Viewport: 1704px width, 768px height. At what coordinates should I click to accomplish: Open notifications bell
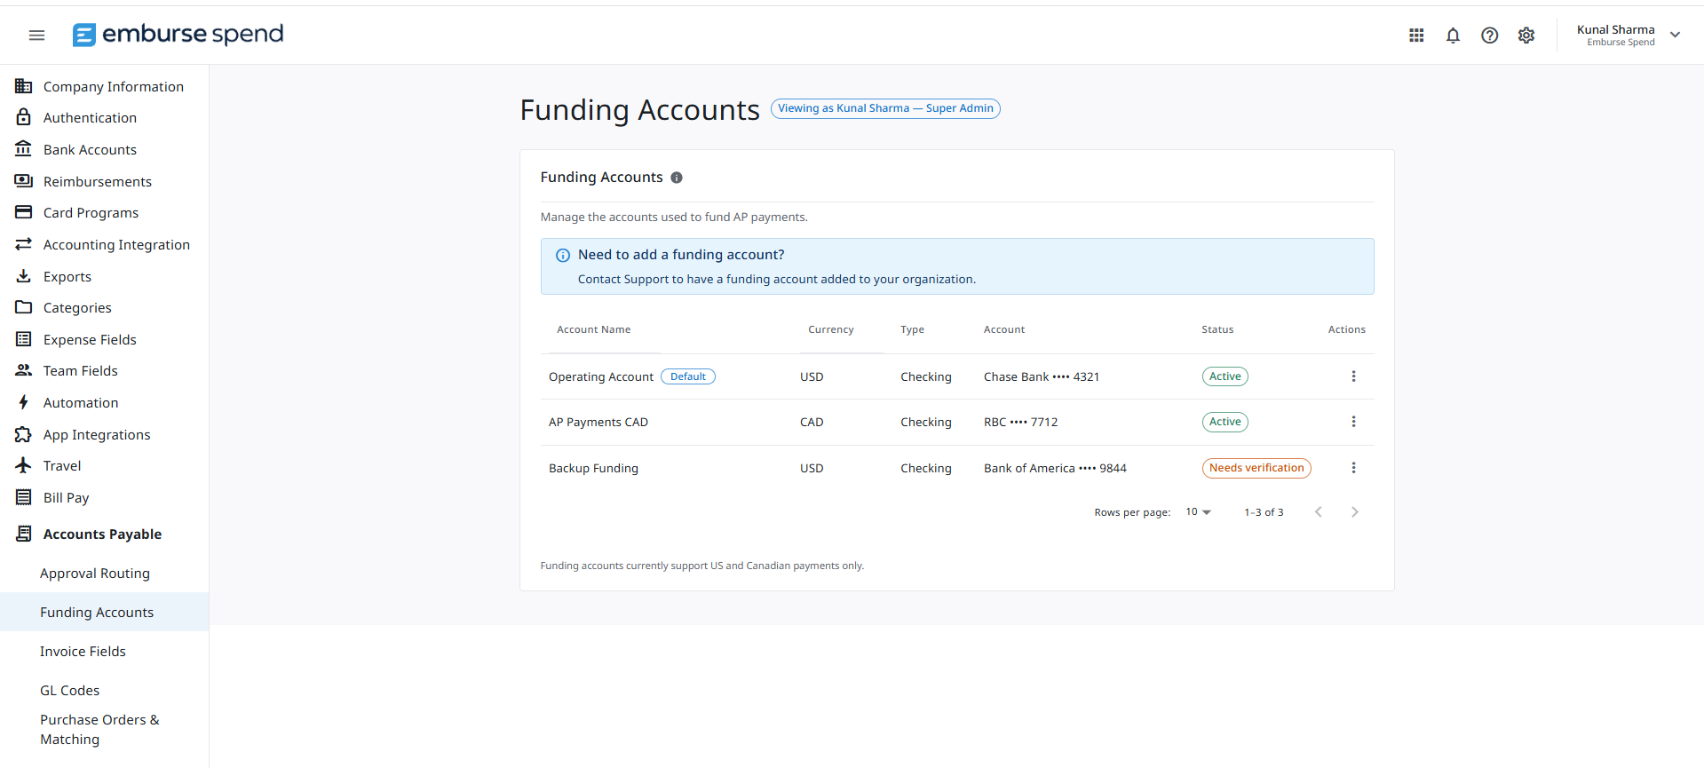pyautogui.click(x=1453, y=35)
